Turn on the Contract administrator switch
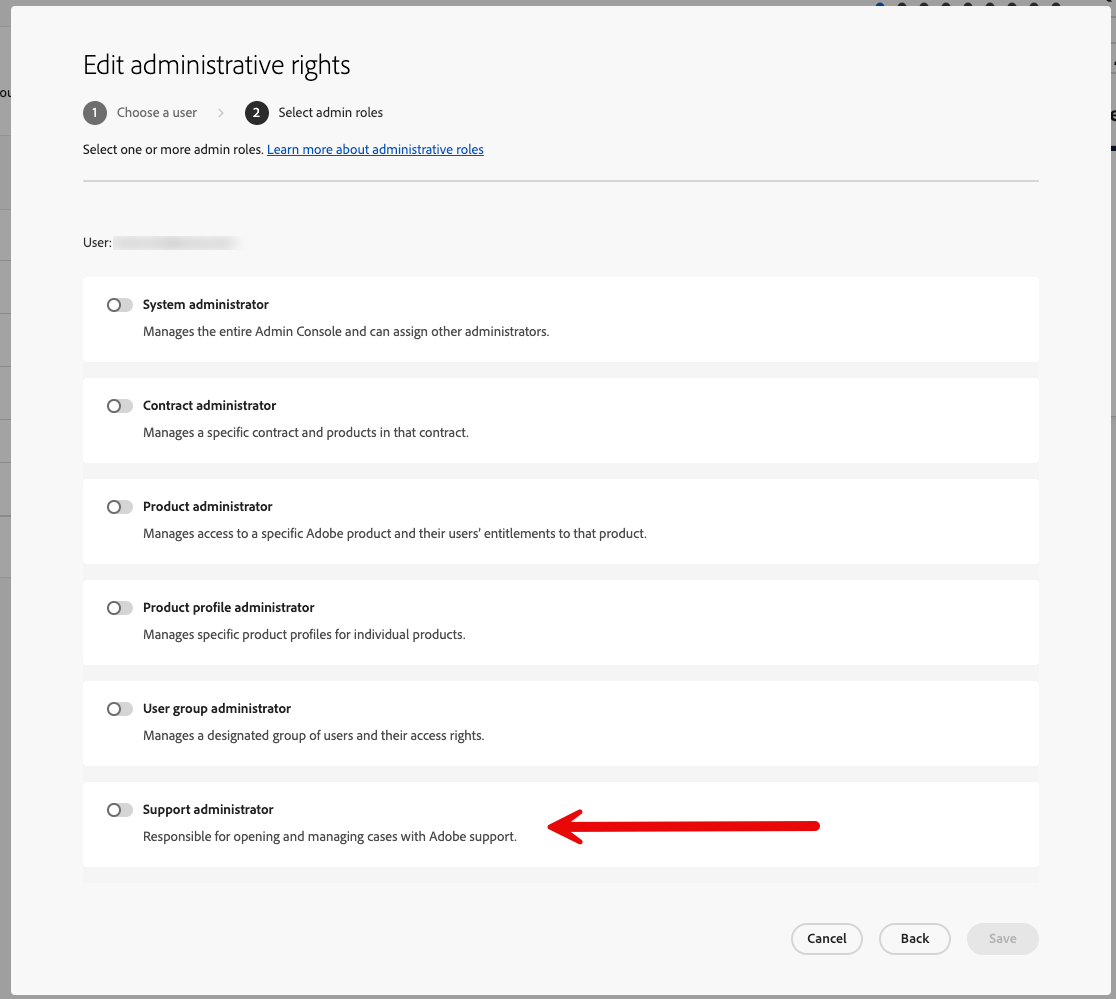The width and height of the screenshot is (1116, 999). (119, 406)
